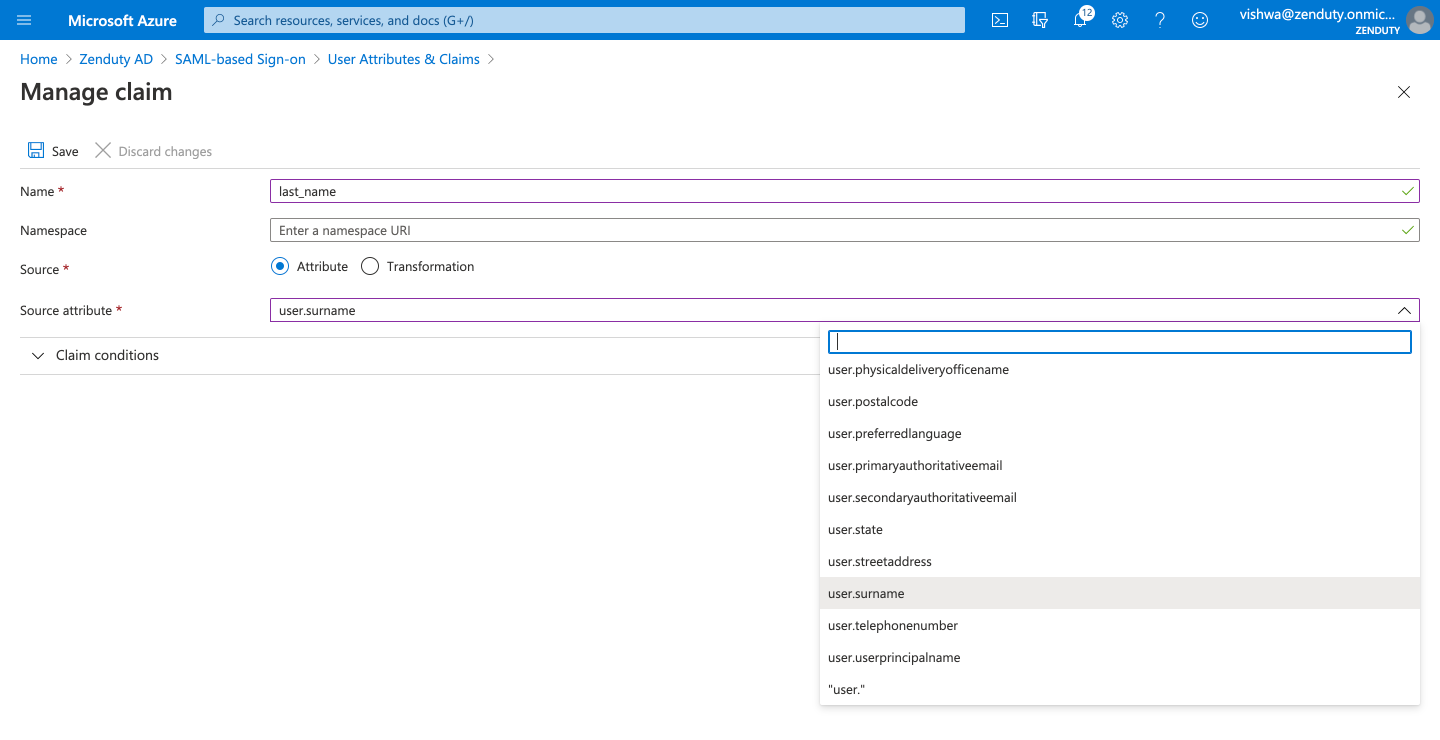Open the notifications bell
The height and width of the screenshot is (740, 1440).
click(1080, 19)
